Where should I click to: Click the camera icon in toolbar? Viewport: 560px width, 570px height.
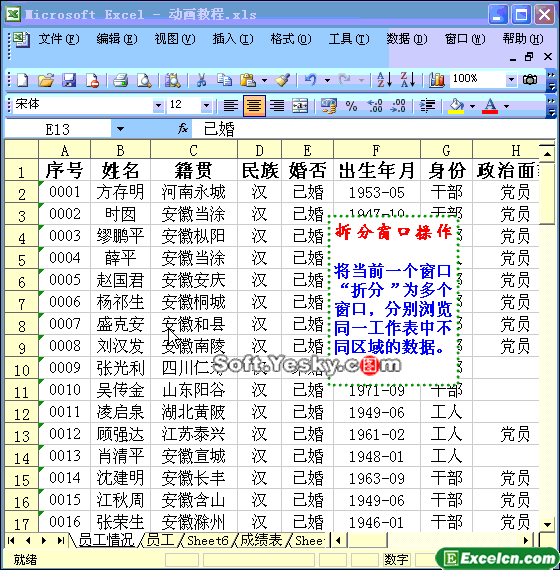pyautogui.click(x=530, y=79)
